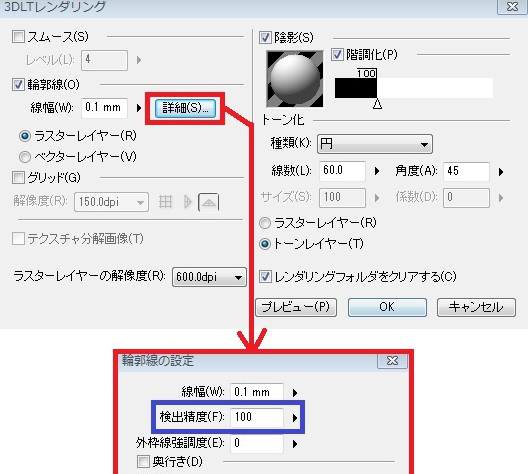Open the 種類(K) dropdown showing 円
The width and height of the screenshot is (528, 474).
(375, 144)
